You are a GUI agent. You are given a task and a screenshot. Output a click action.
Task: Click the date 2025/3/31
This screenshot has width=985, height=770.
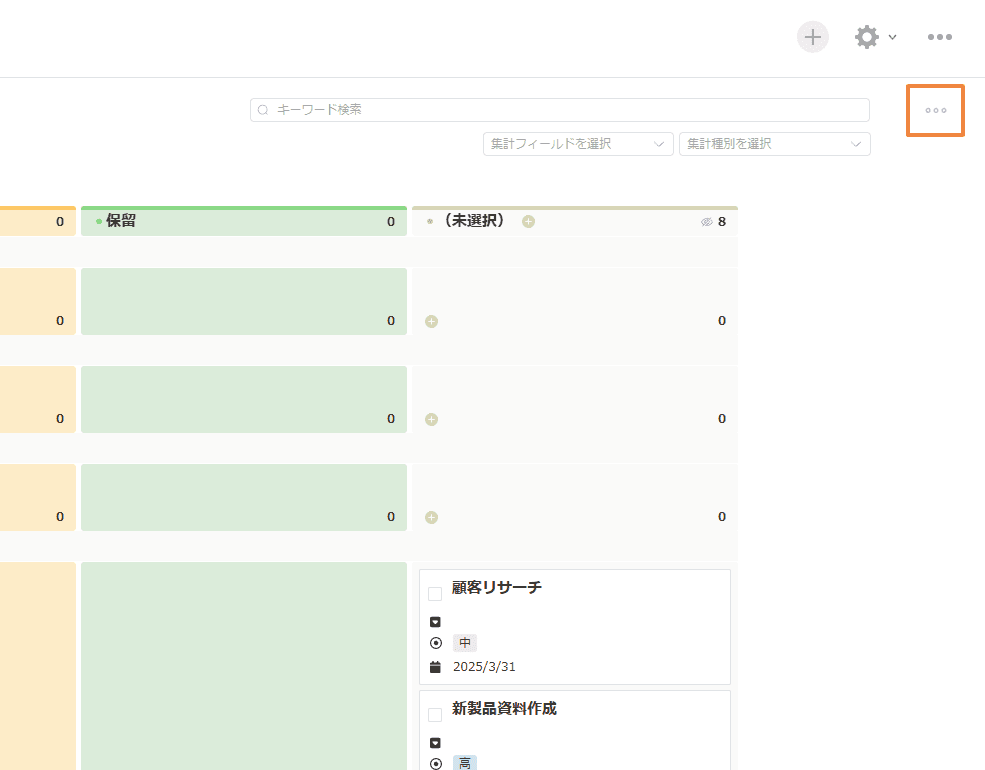pyautogui.click(x=484, y=667)
